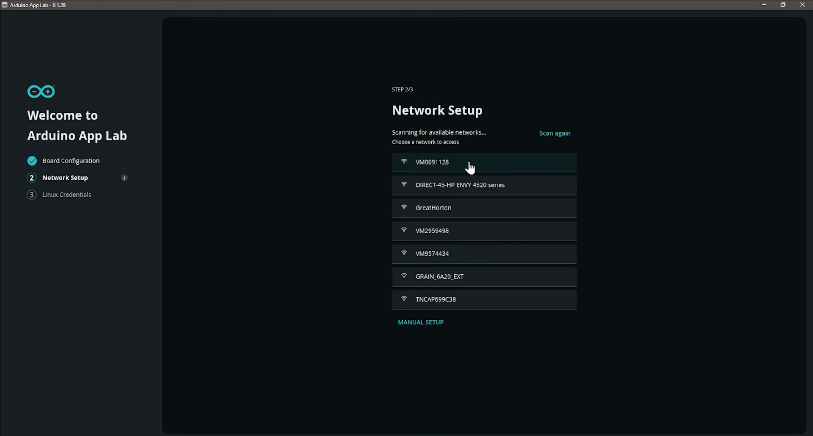
Task: Open info icon beside Network Setup step
Action: 124,178
